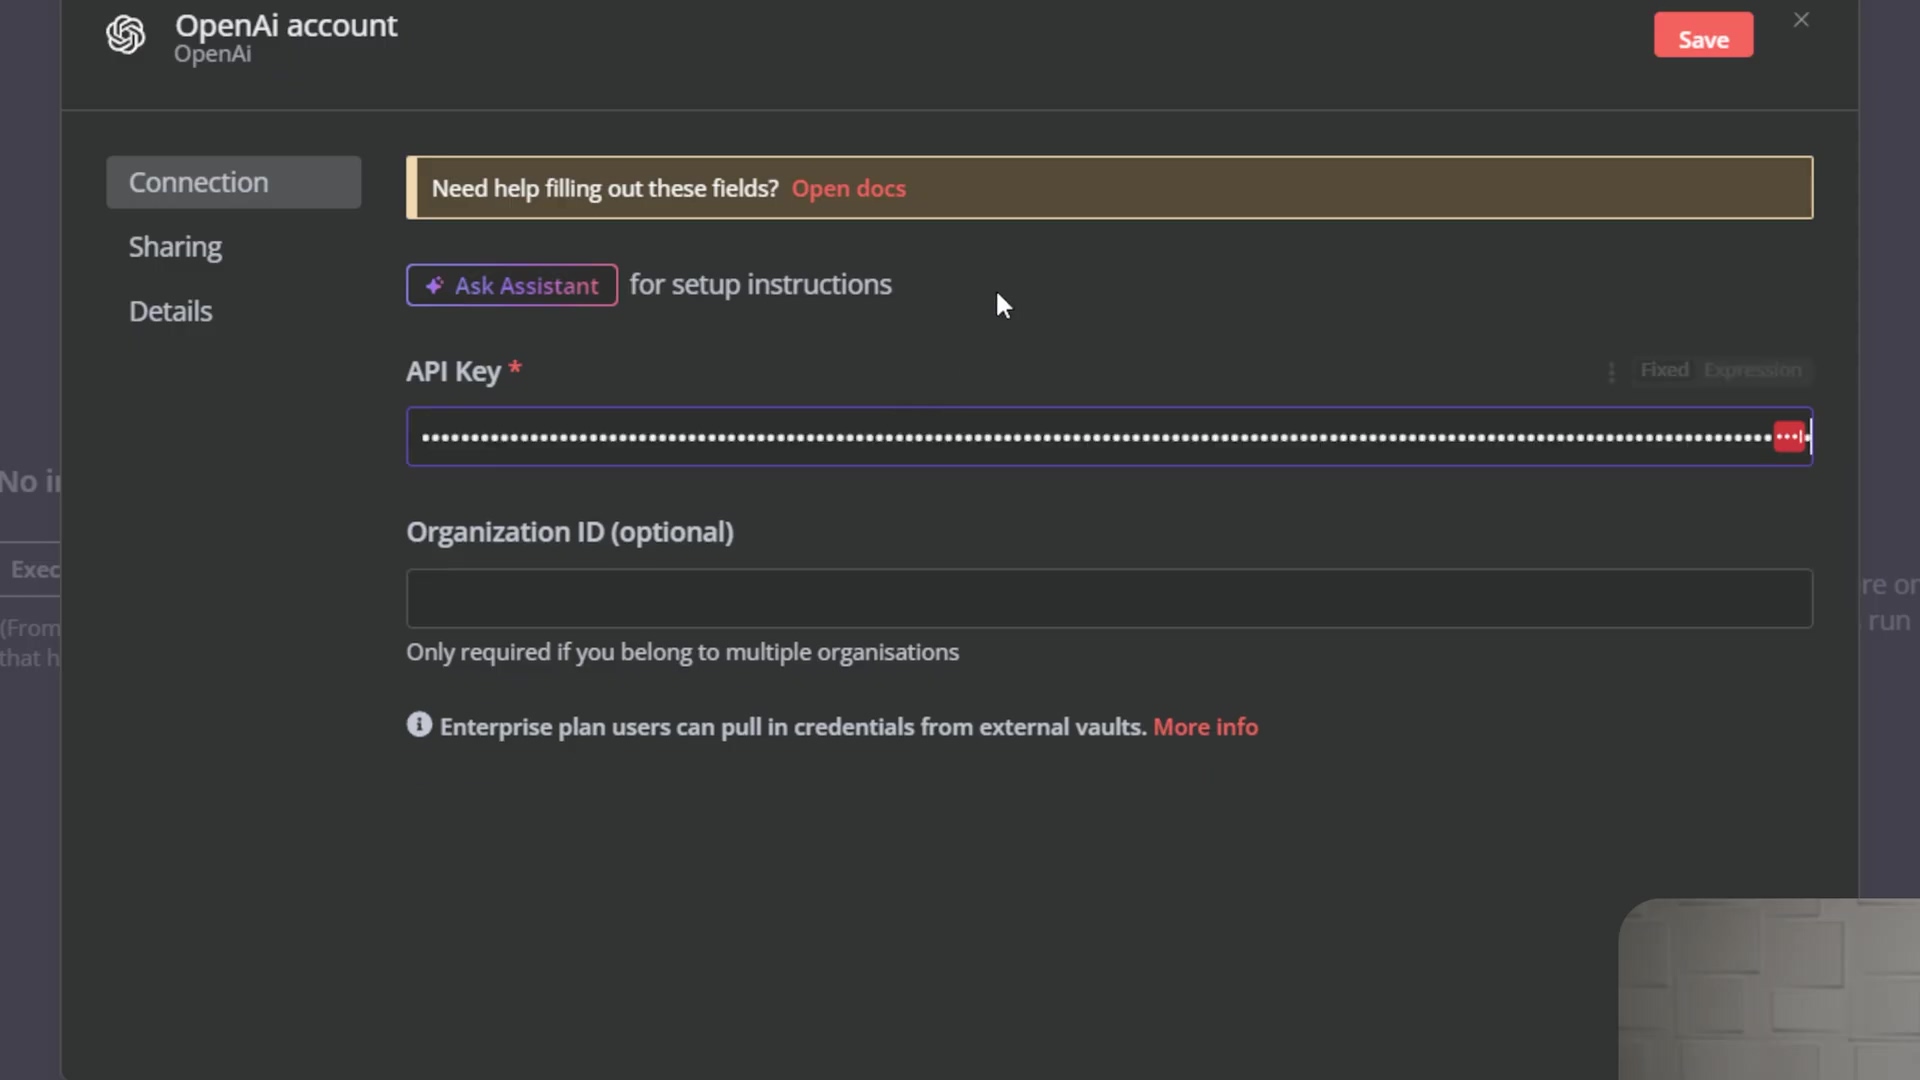
Task: Select Fixed mode for API Key
Action: pyautogui.click(x=1664, y=370)
